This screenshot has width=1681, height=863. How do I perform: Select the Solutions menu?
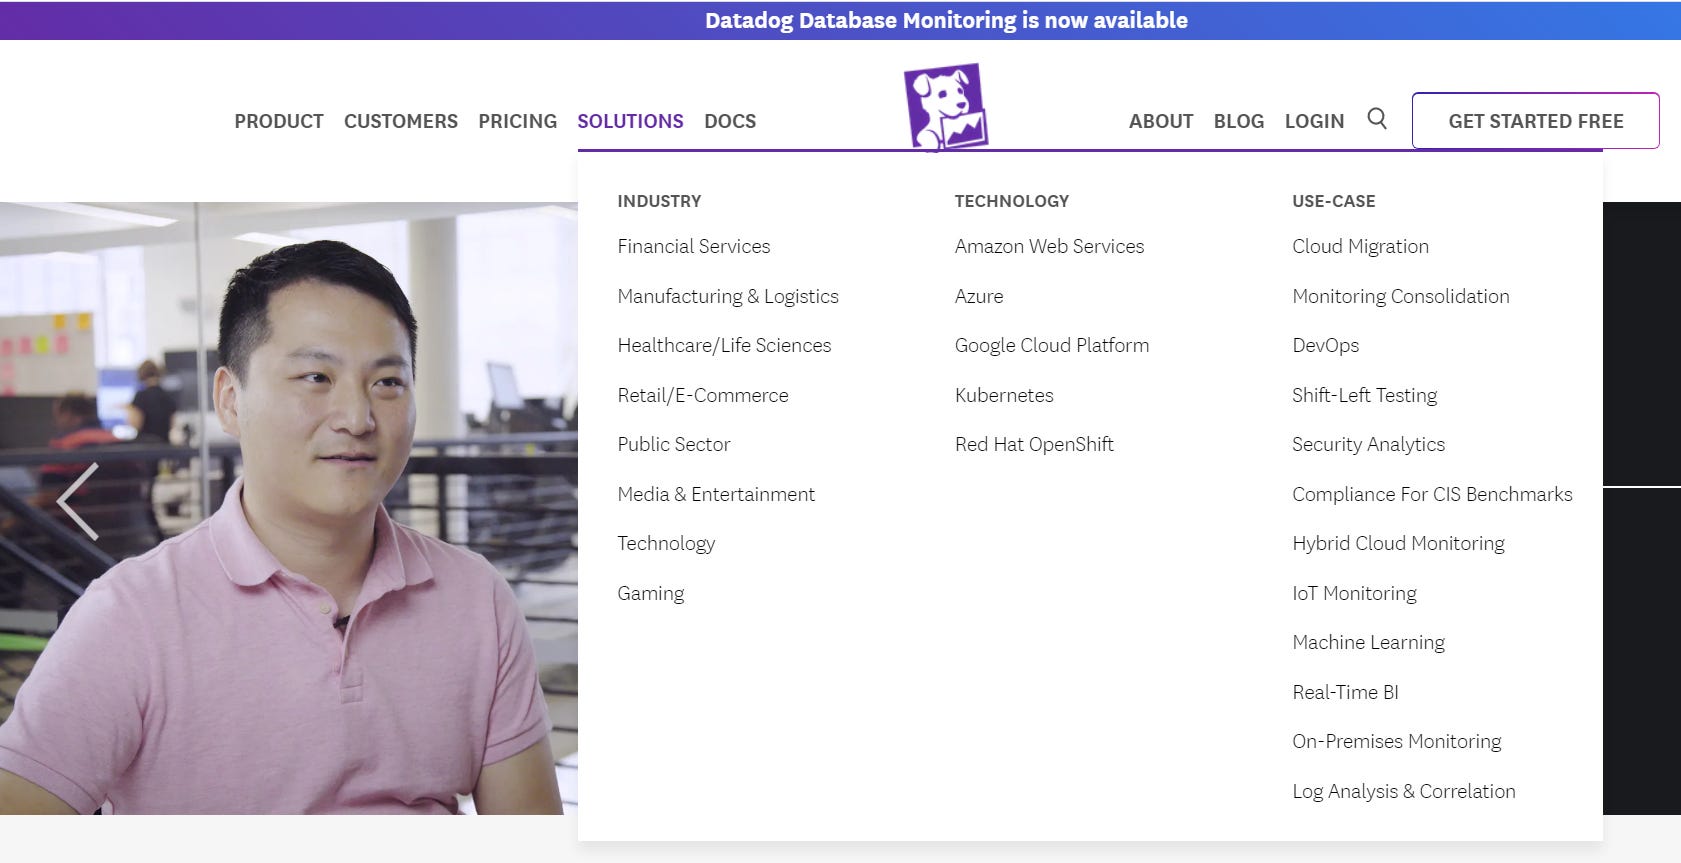[x=630, y=121]
